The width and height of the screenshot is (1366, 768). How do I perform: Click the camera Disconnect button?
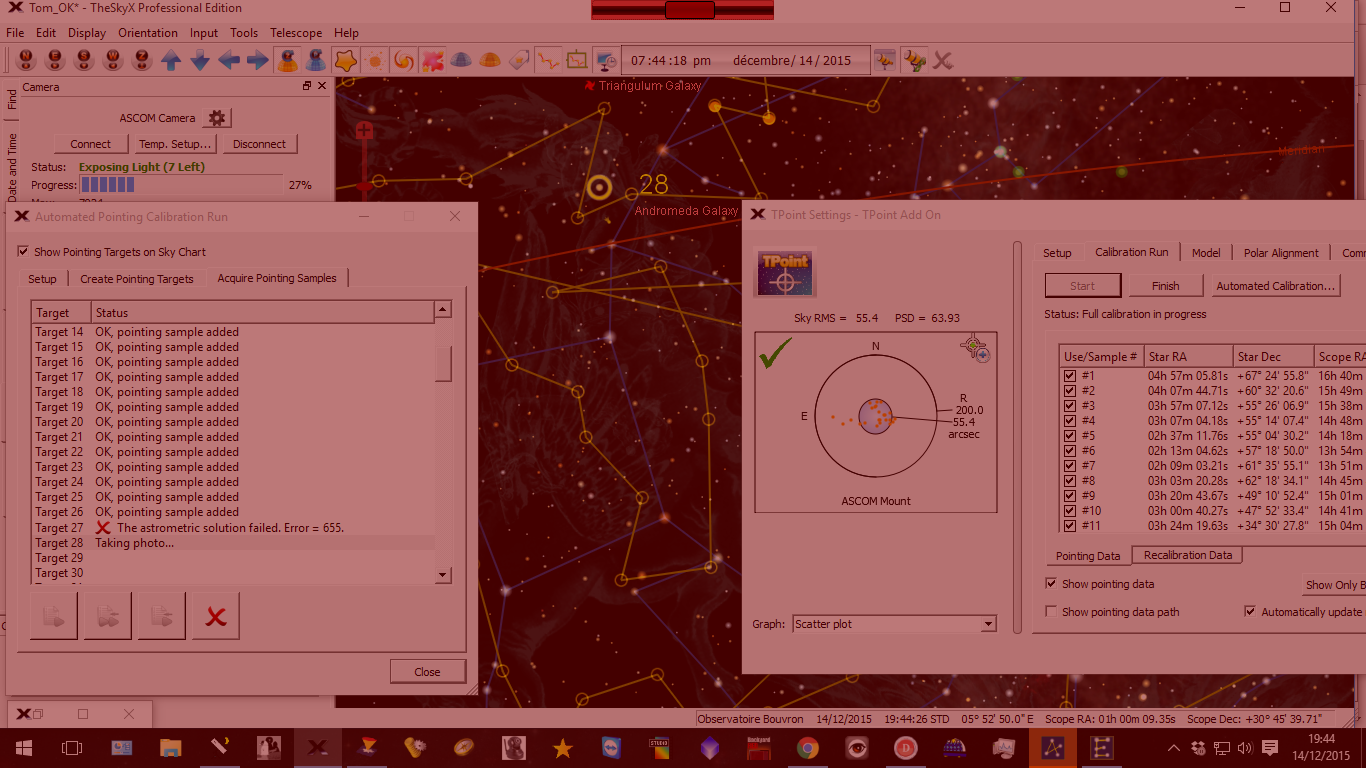point(259,144)
